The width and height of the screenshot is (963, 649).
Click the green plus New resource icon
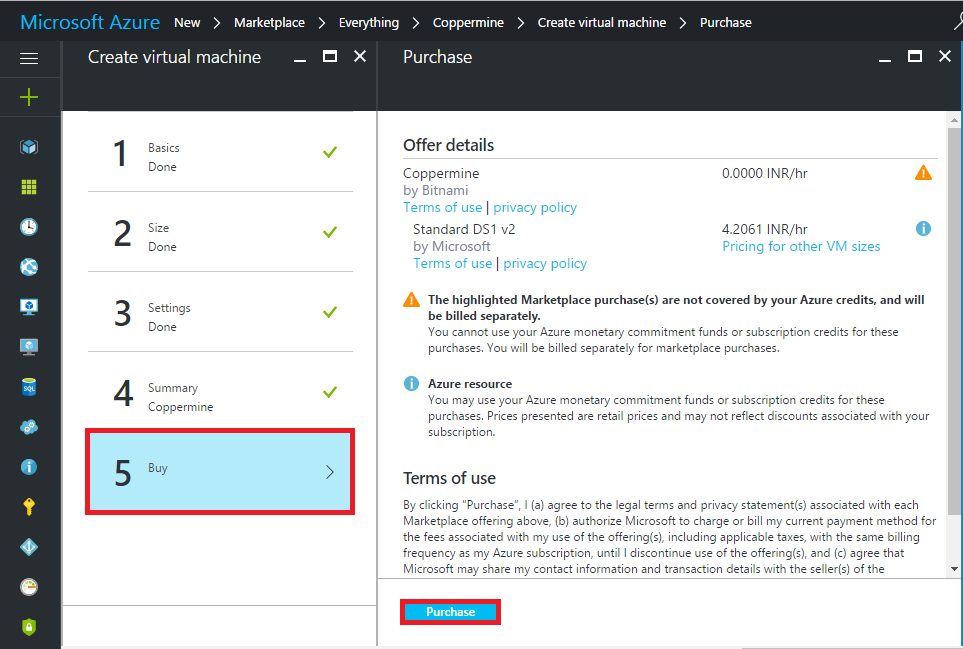coord(29,97)
